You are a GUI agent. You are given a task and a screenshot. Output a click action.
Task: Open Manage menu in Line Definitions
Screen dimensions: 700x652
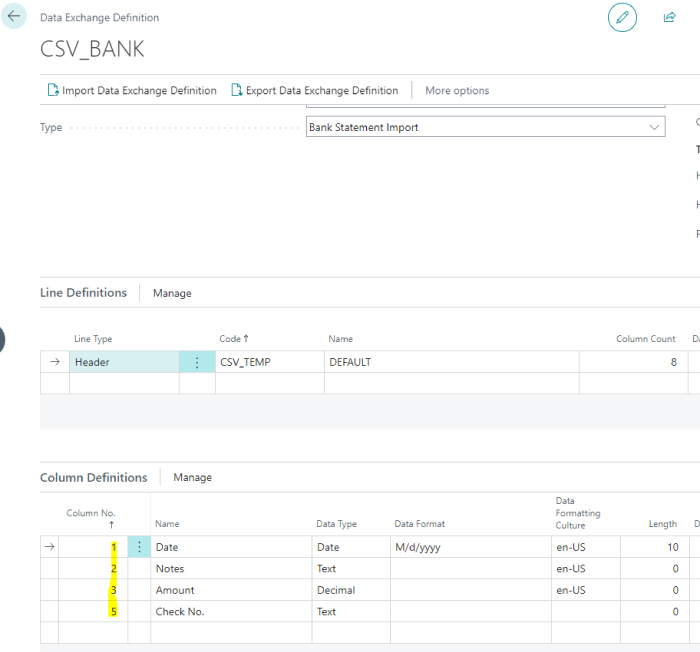click(x=172, y=293)
